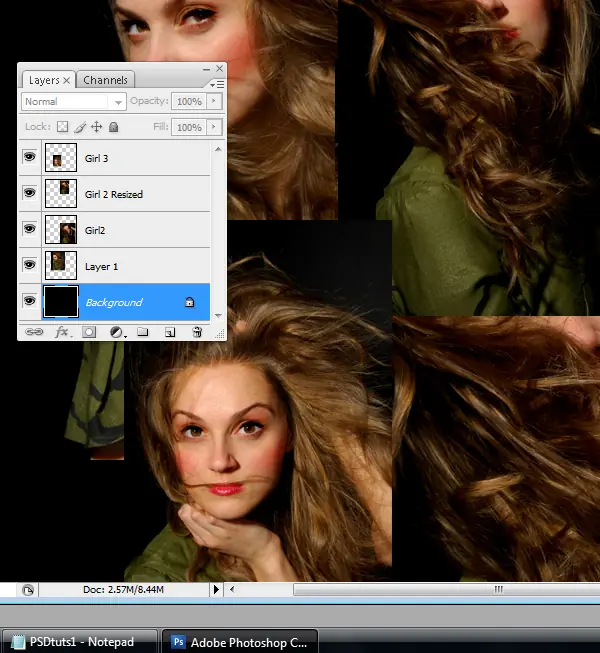Open the Opacity slider arrow
The image size is (600, 653).
[214, 102]
